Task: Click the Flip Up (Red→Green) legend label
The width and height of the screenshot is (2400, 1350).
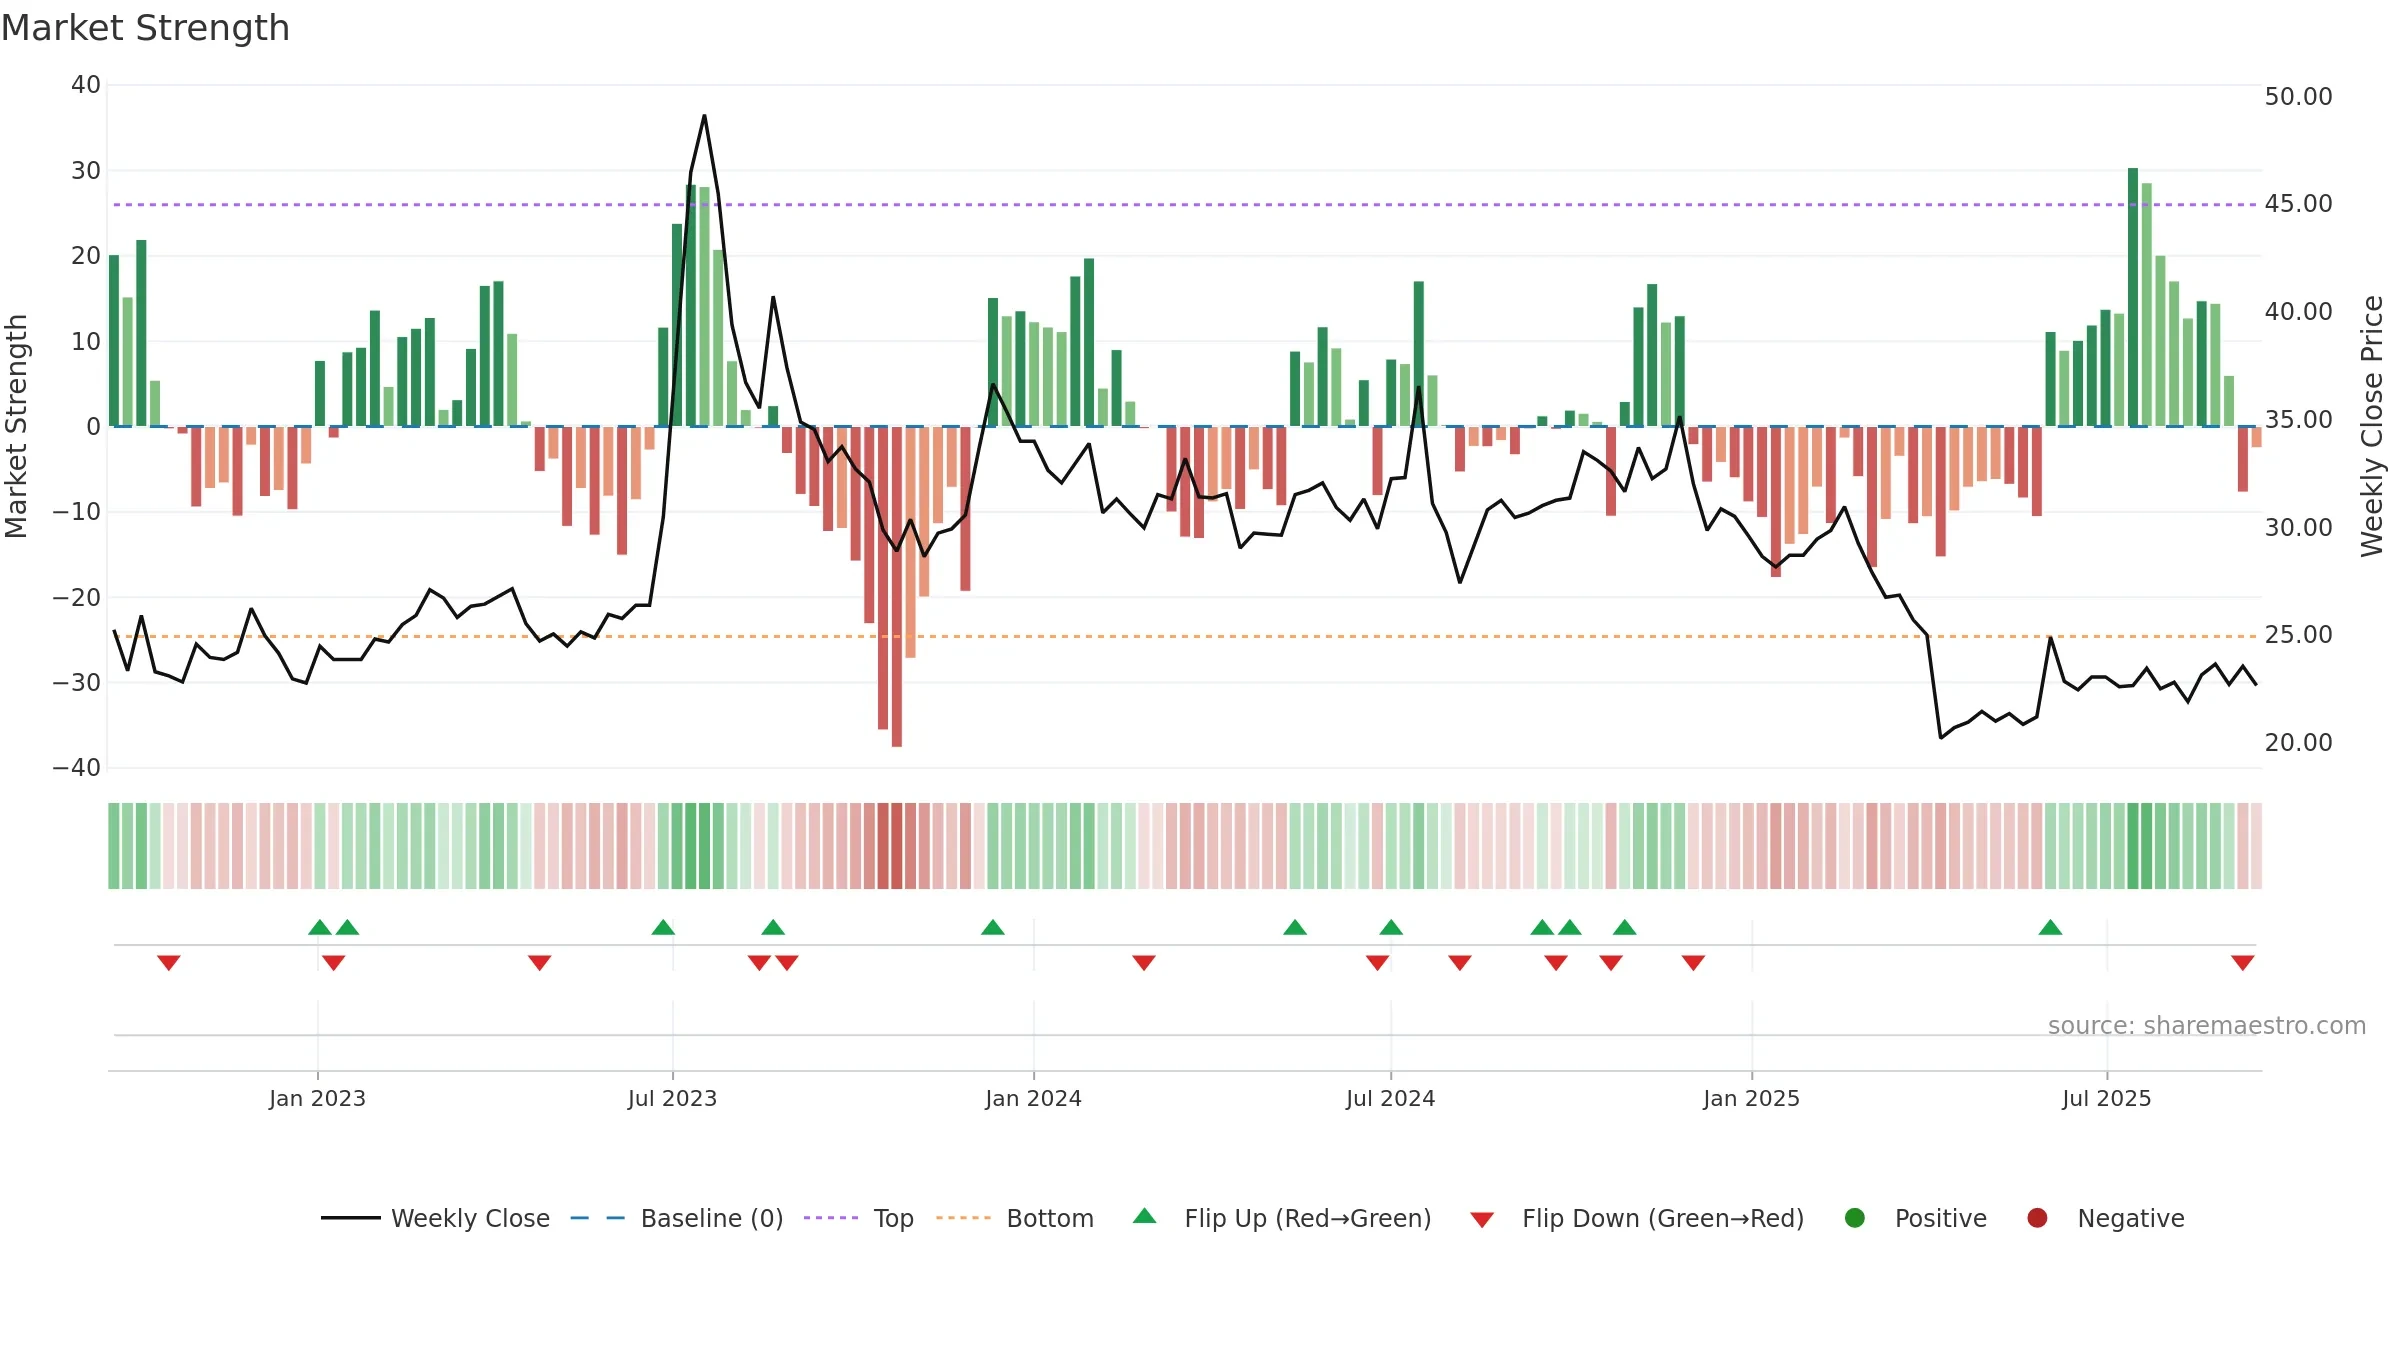Action: click(1308, 1218)
